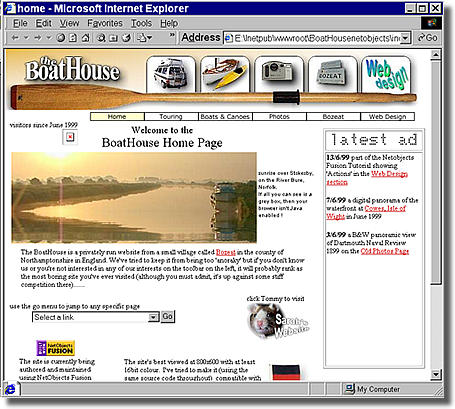Click the Web design graphic button
This screenshot has width=455, height=409.
click(x=387, y=74)
